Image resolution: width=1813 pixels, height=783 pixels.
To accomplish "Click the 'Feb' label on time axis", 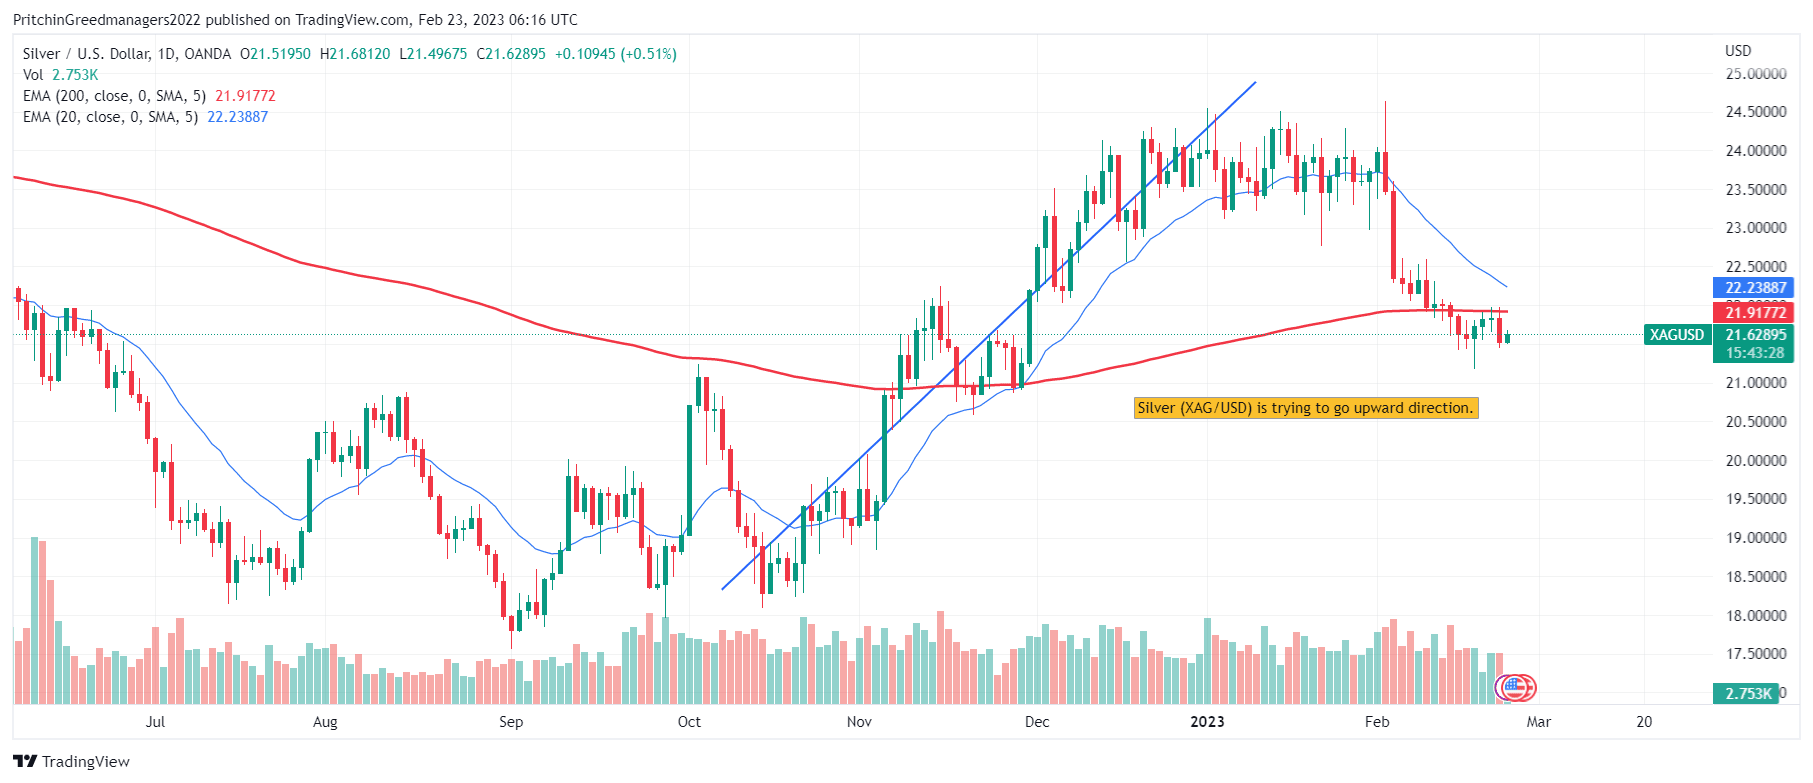I will tap(1377, 722).
